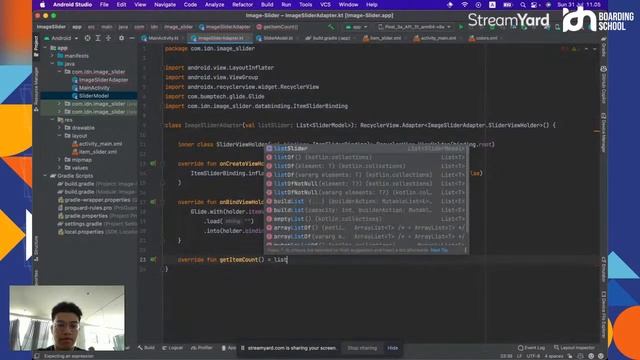The width and height of the screenshot is (640, 360).
Task: Switch to the MainActivity.kt editor tab
Action: pos(160,38)
